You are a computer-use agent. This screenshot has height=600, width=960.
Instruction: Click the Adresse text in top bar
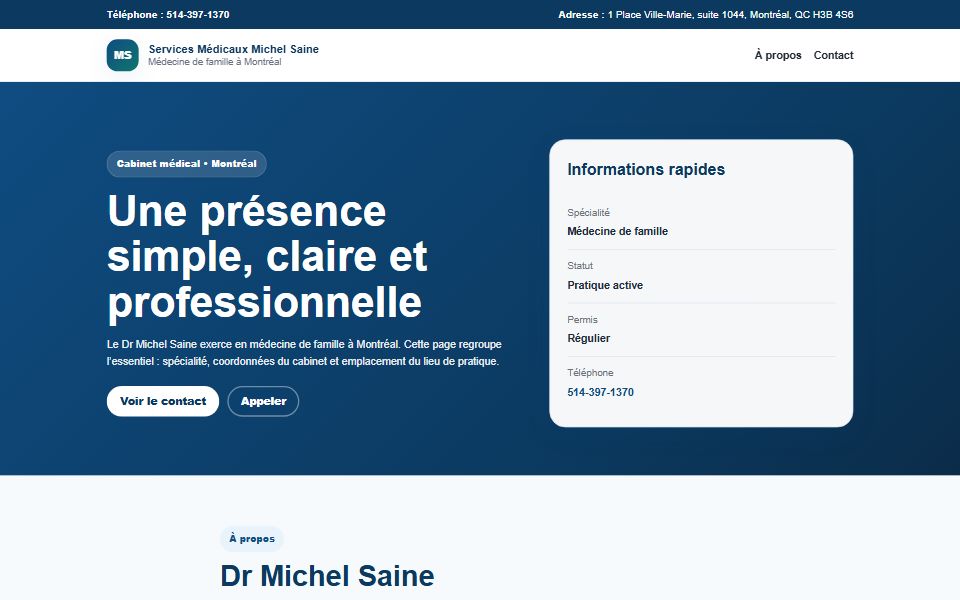(705, 15)
